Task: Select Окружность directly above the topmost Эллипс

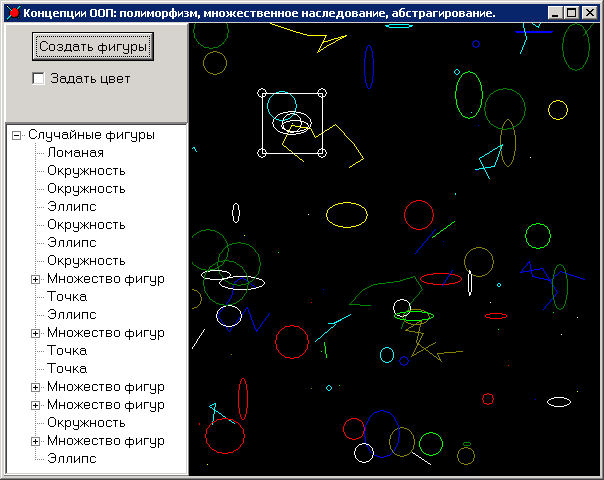Action: (86, 189)
